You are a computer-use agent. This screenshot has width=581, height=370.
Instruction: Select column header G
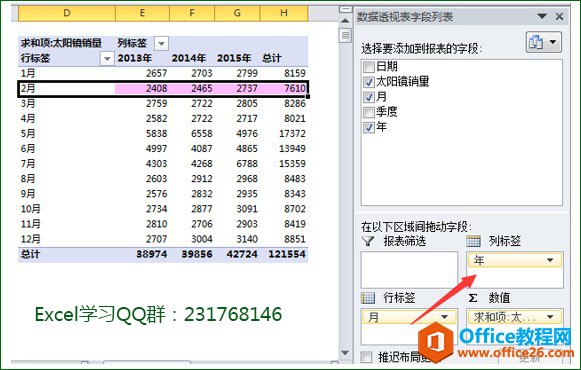coord(237,13)
